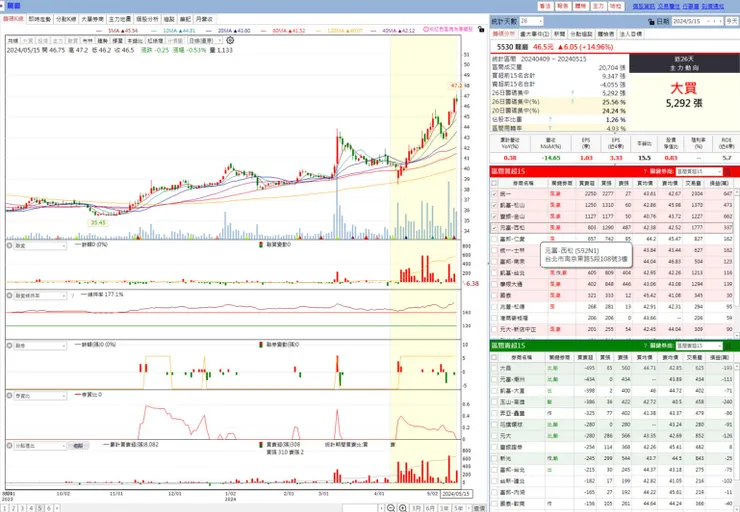Uncheck the broker row with 2250 net buy

point(494,194)
